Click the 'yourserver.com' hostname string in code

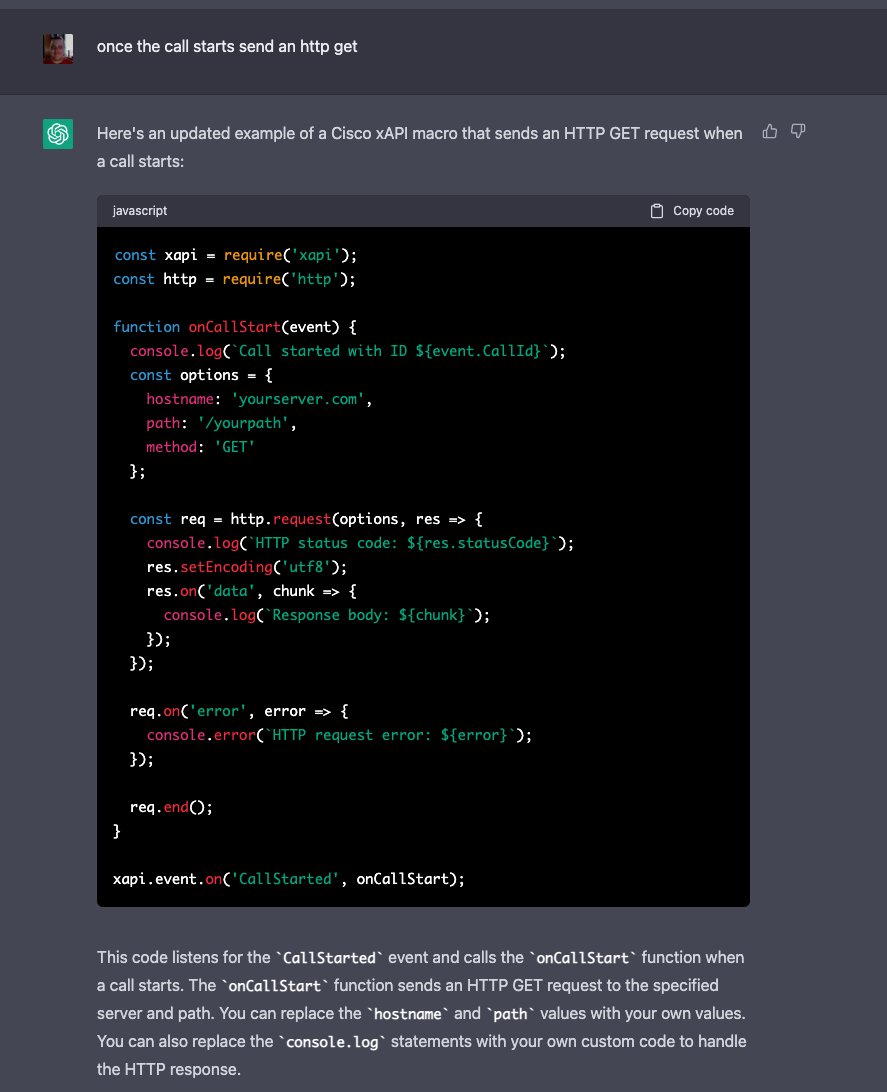(x=301, y=399)
